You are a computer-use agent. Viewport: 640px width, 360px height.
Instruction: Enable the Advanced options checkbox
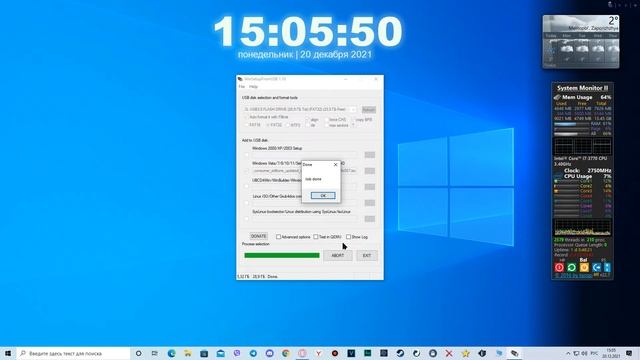(x=278, y=237)
